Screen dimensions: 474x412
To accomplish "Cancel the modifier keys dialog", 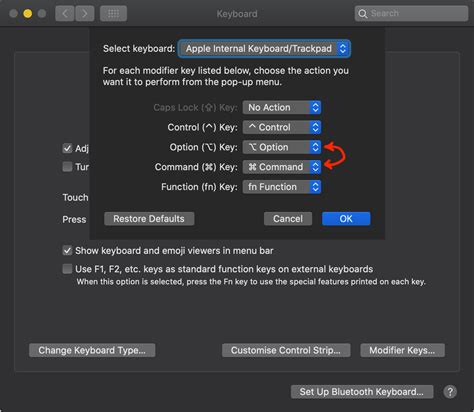I will coord(288,219).
